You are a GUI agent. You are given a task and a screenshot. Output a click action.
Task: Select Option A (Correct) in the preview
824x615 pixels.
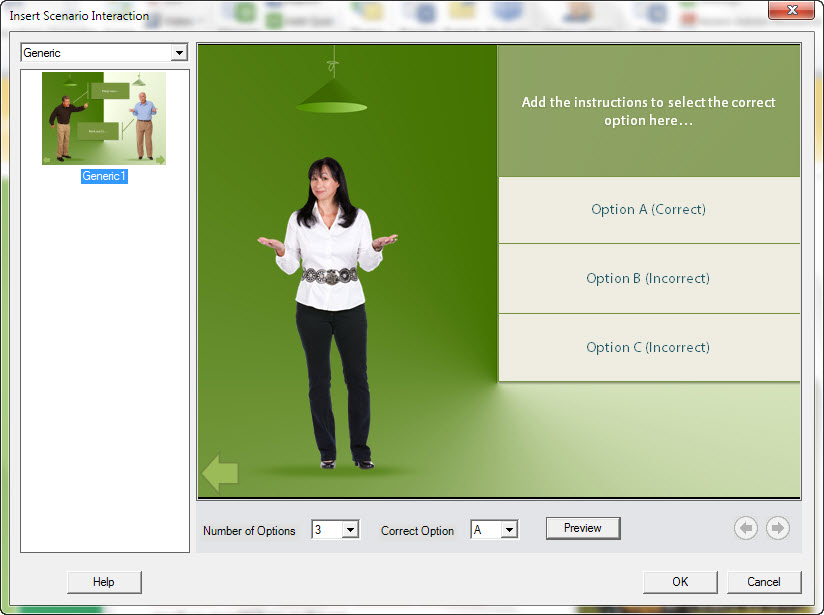pos(648,209)
